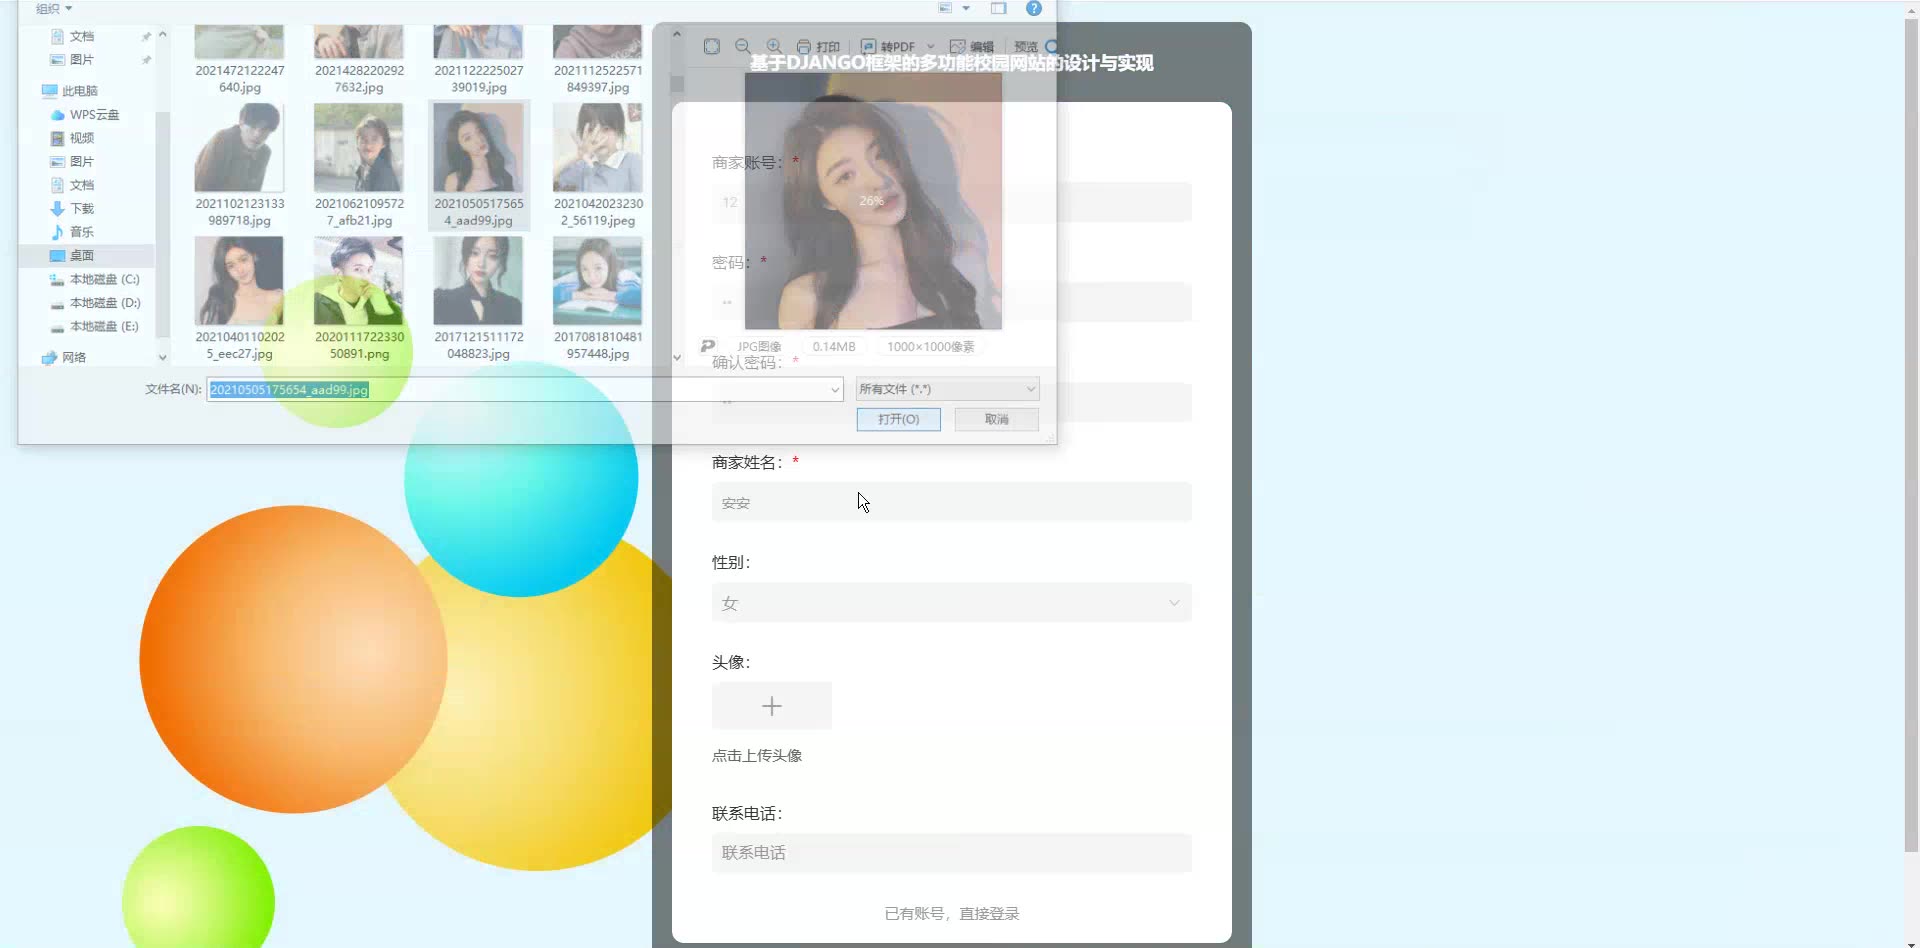Select the fit-to-window icon in preview toolbar
Image resolution: width=1920 pixels, height=948 pixels.
(x=712, y=46)
